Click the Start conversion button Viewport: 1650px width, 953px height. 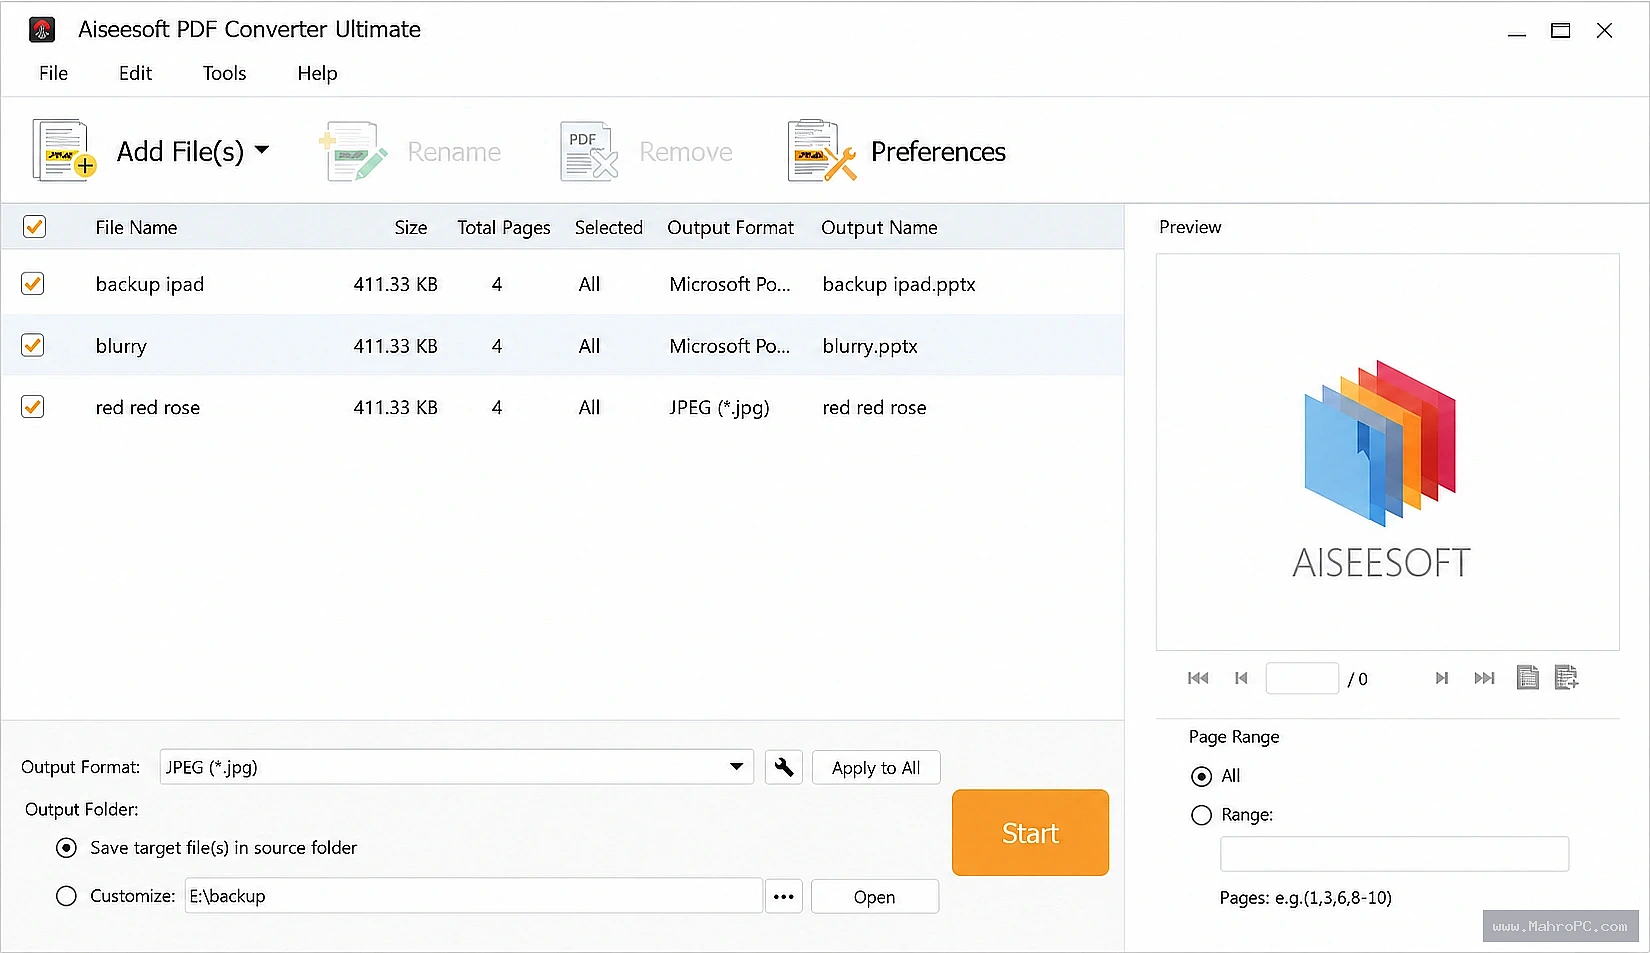(1030, 833)
